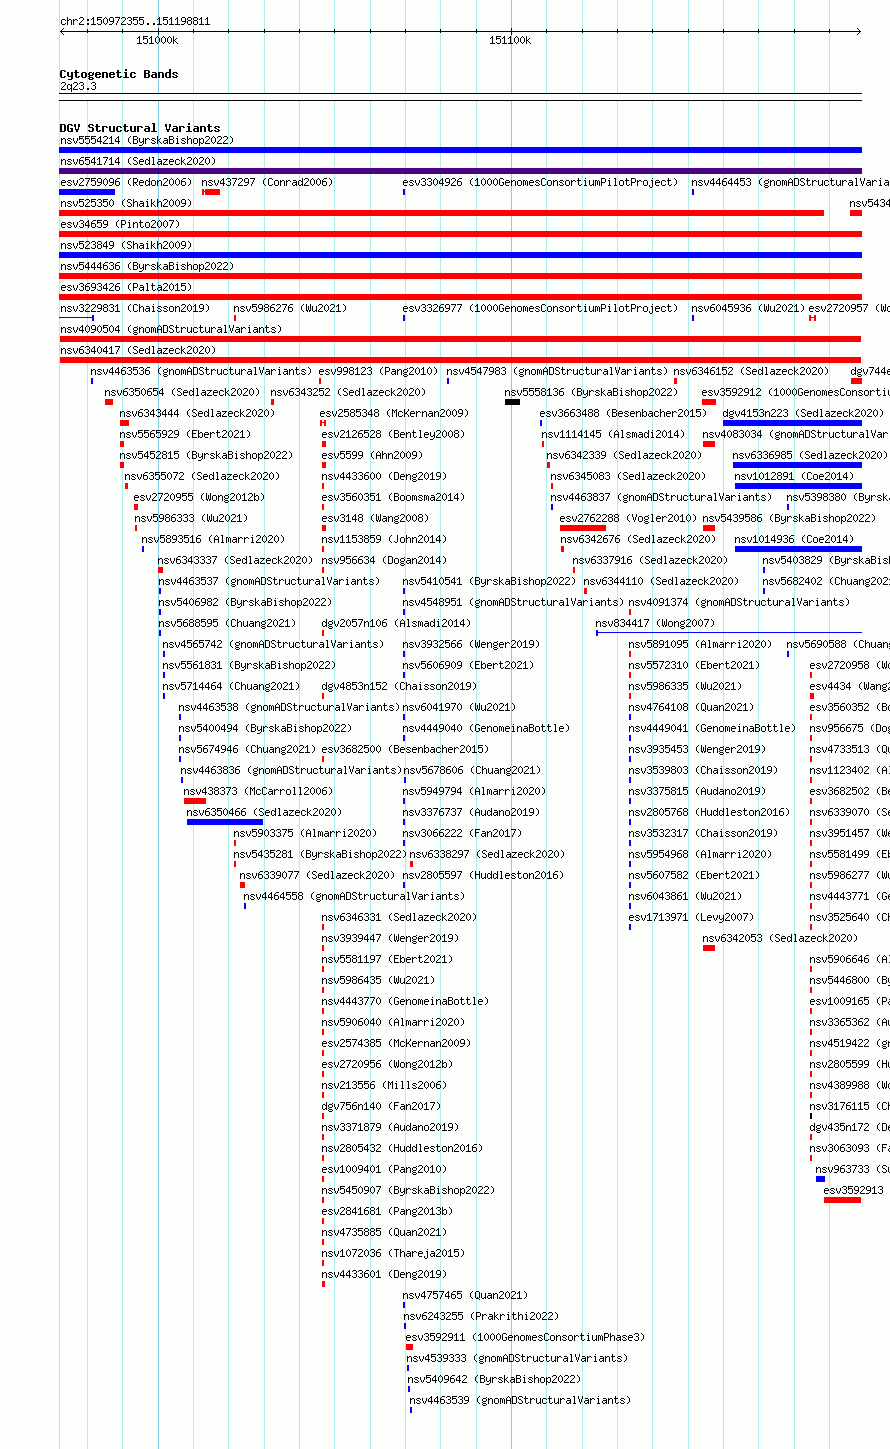Click the esv2759096 (Redon2006) label
The image size is (890, 1449).
126,183
